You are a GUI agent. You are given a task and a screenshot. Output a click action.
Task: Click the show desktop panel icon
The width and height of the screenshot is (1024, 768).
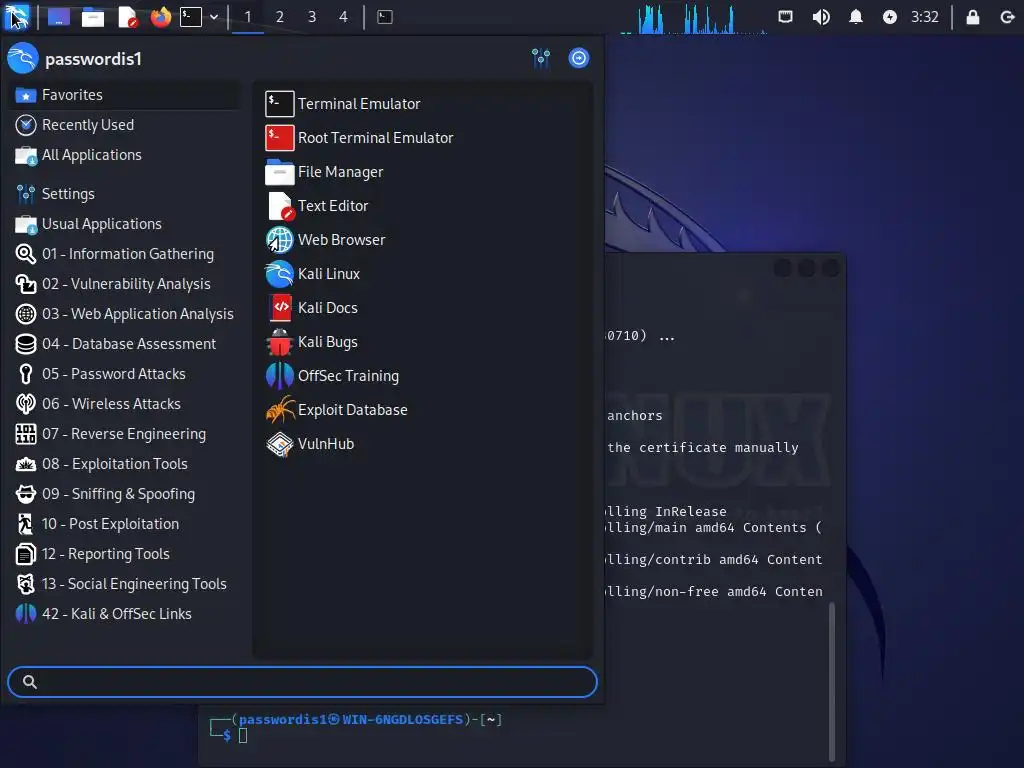click(x=59, y=17)
